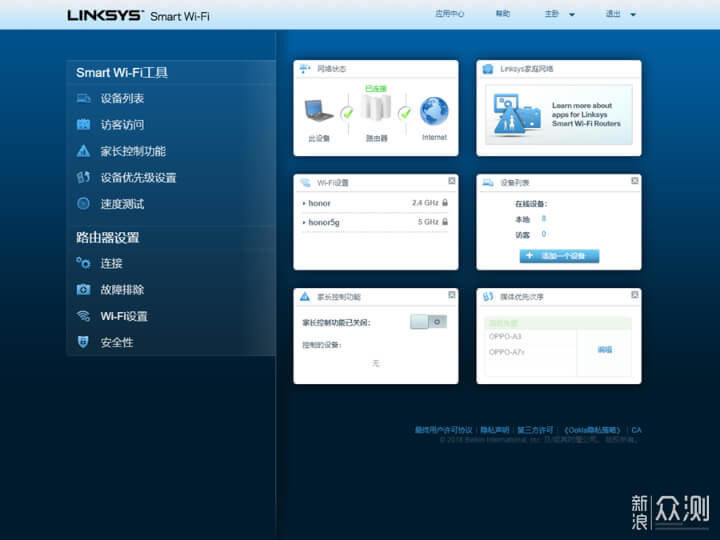Image resolution: width=720 pixels, height=540 pixels.
Task: Open 家长控制功能 warning triangle icon in sidebar
Action: click(83, 151)
